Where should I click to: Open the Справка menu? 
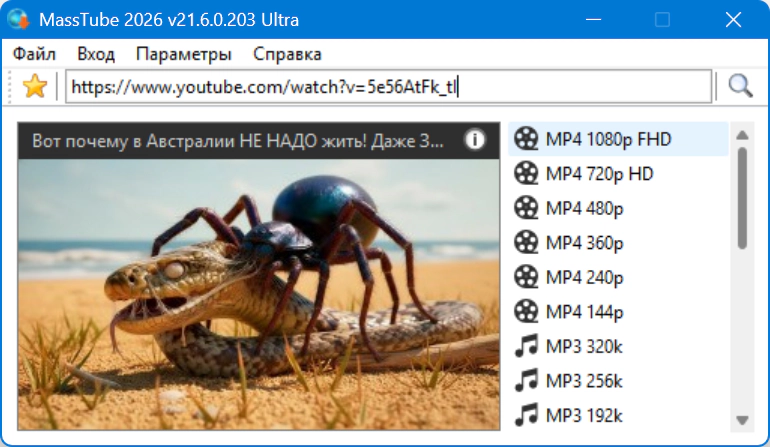tap(287, 54)
